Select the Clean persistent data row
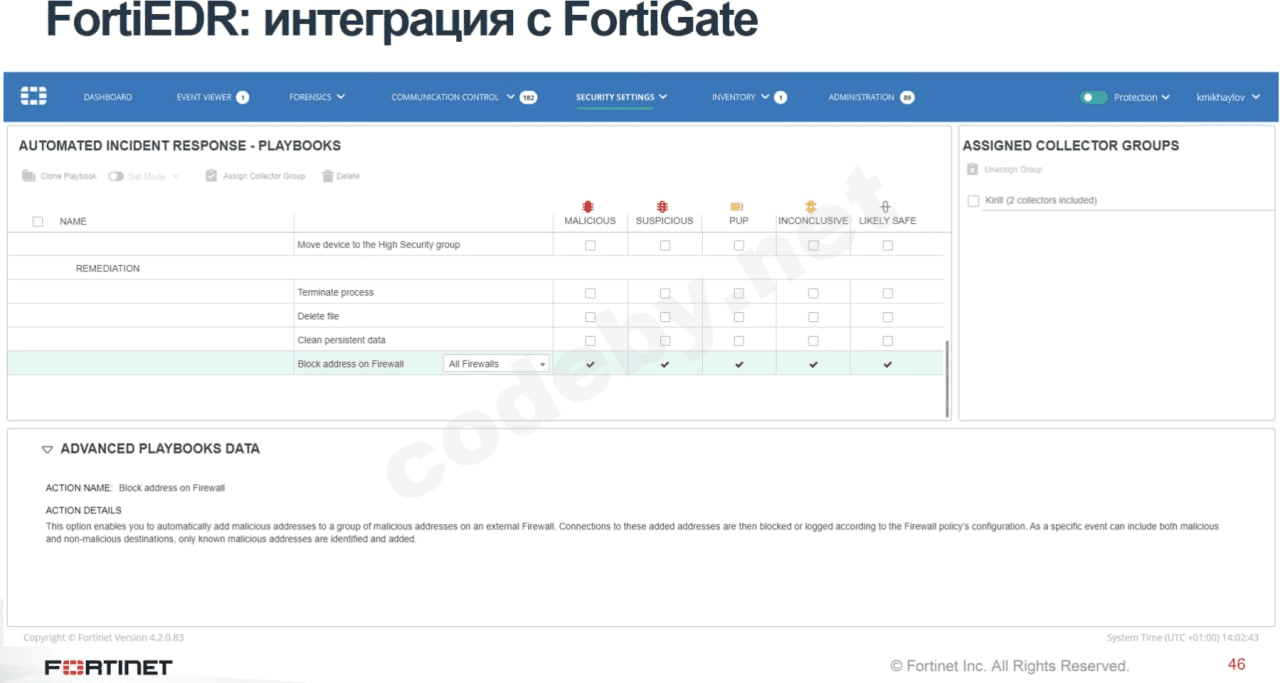The width and height of the screenshot is (1280, 683). coord(475,341)
